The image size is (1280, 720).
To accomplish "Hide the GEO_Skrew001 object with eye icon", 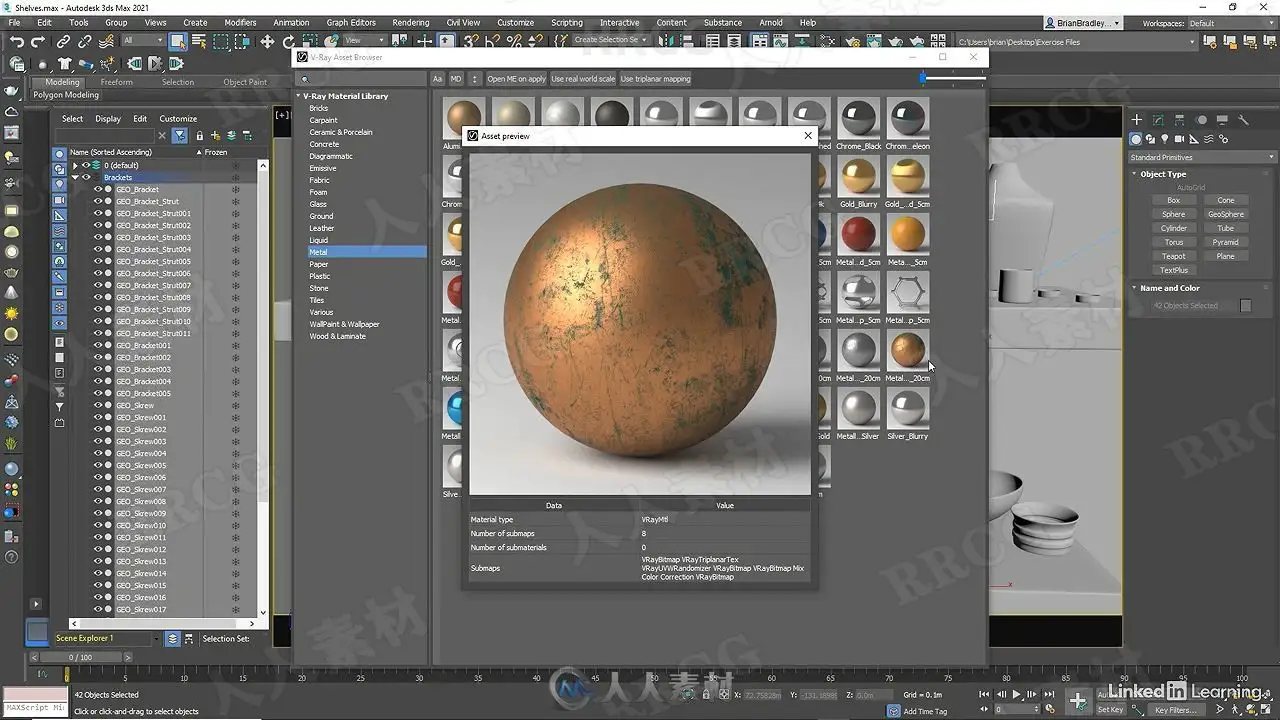I will pyautogui.click(x=98, y=417).
